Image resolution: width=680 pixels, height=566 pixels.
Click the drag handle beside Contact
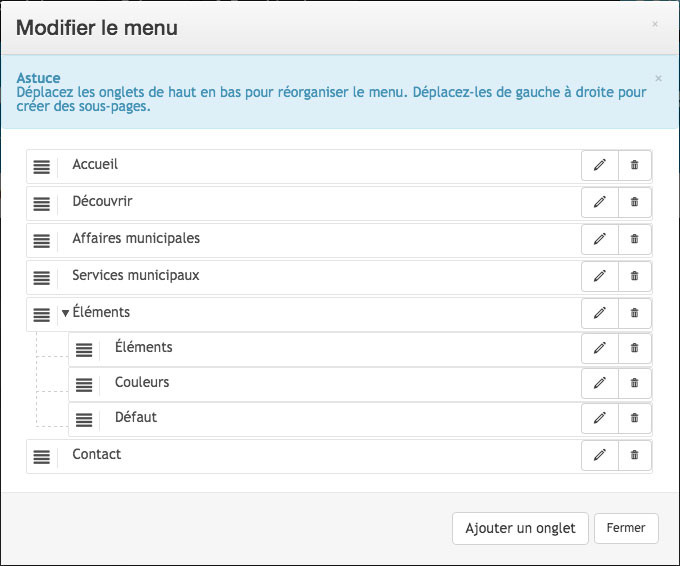[42, 456]
